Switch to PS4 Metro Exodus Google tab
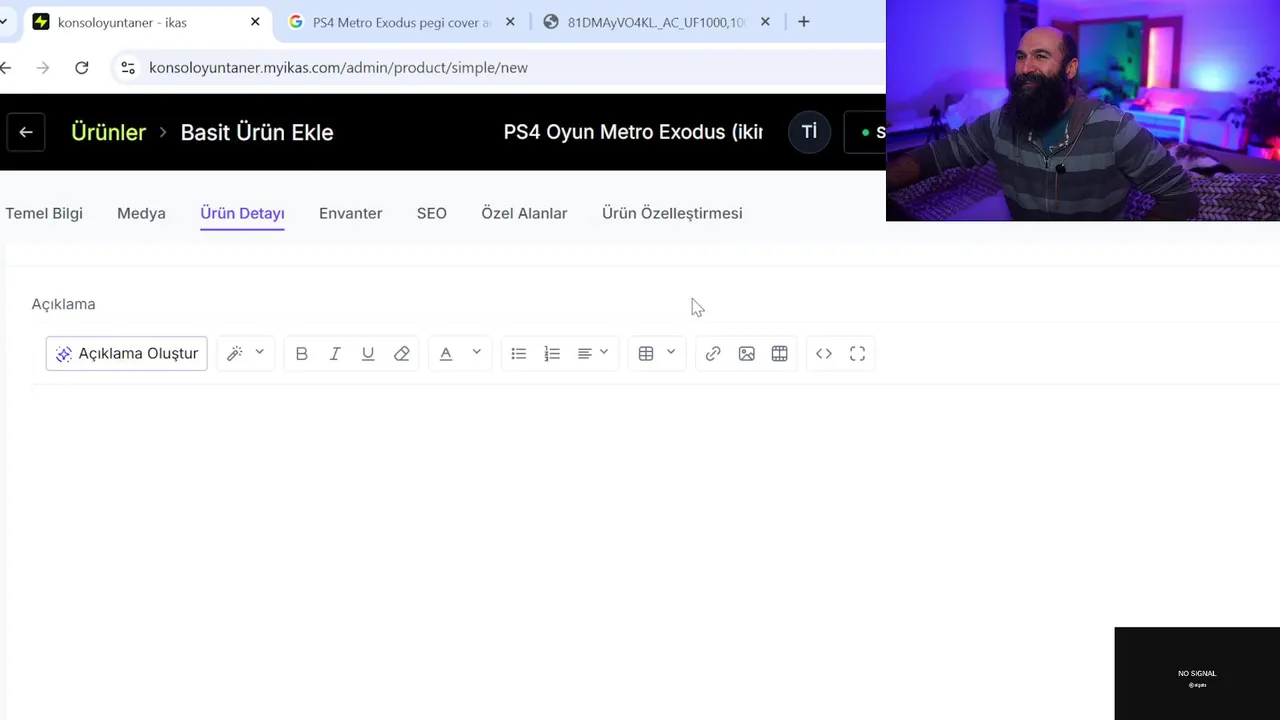This screenshot has height=720, width=1280. pos(401,22)
